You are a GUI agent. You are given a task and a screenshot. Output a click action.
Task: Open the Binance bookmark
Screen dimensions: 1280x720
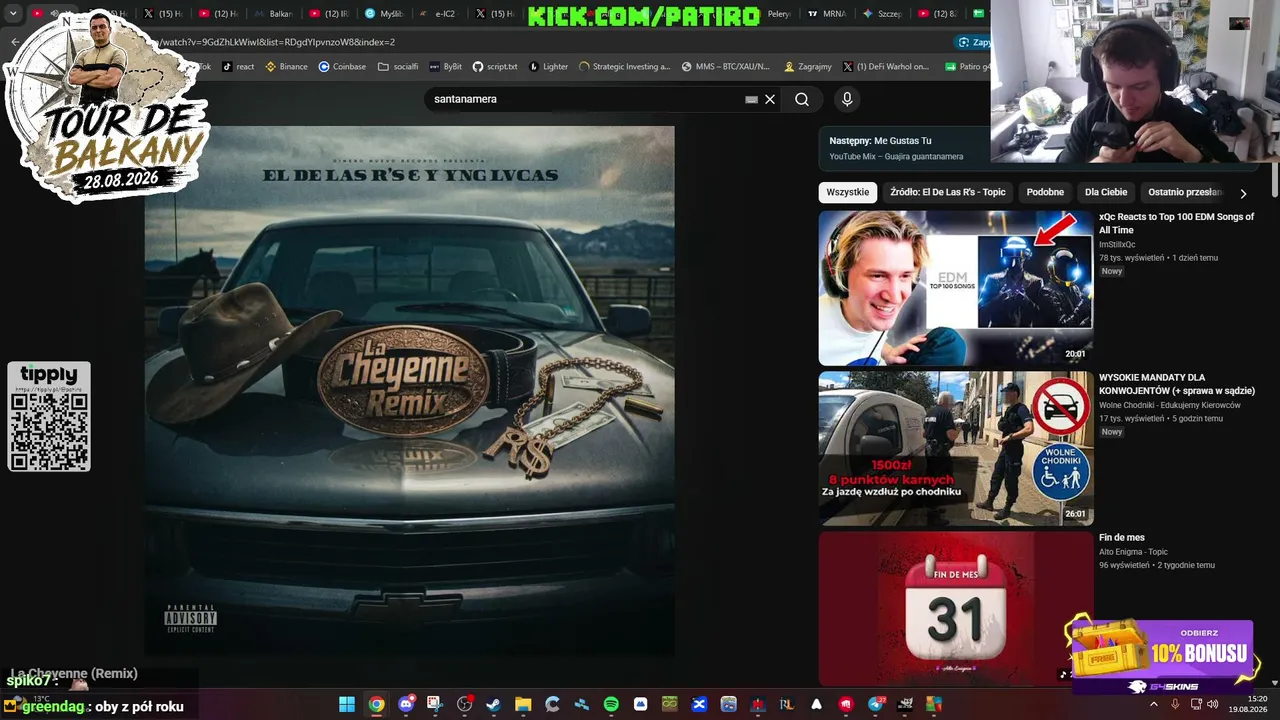[286, 67]
